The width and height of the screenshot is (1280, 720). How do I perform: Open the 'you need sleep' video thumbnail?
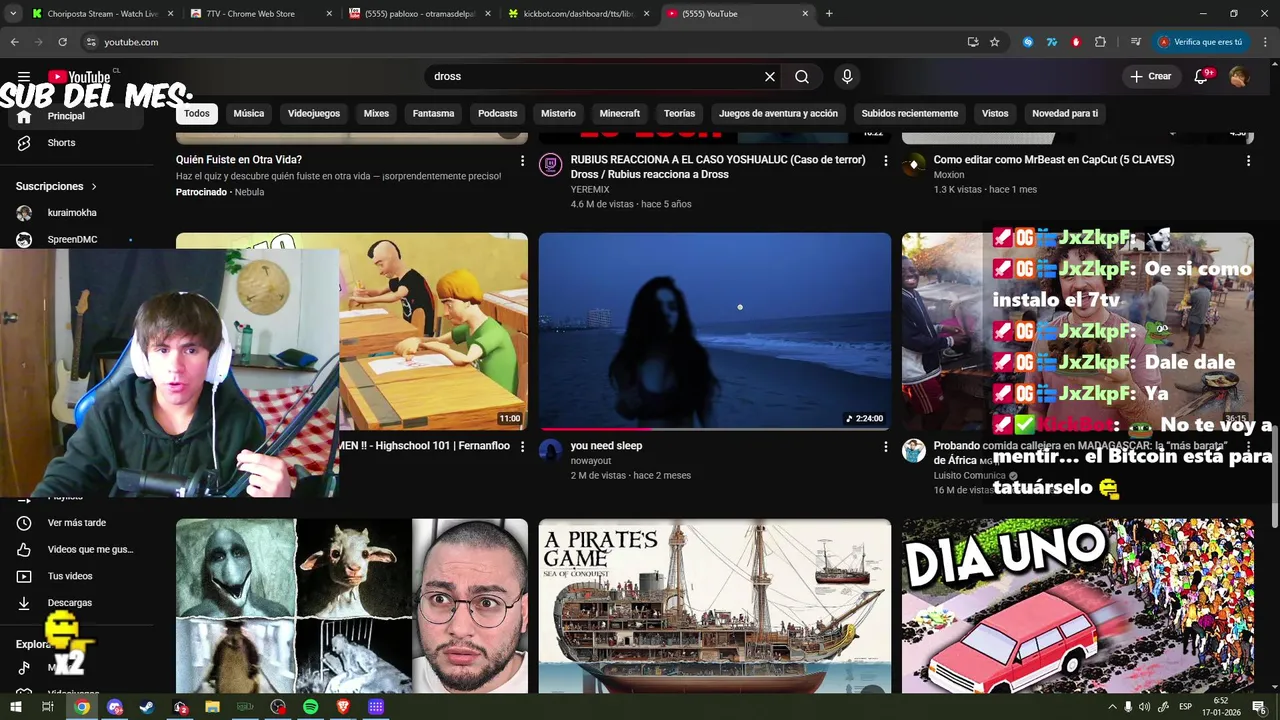click(714, 331)
